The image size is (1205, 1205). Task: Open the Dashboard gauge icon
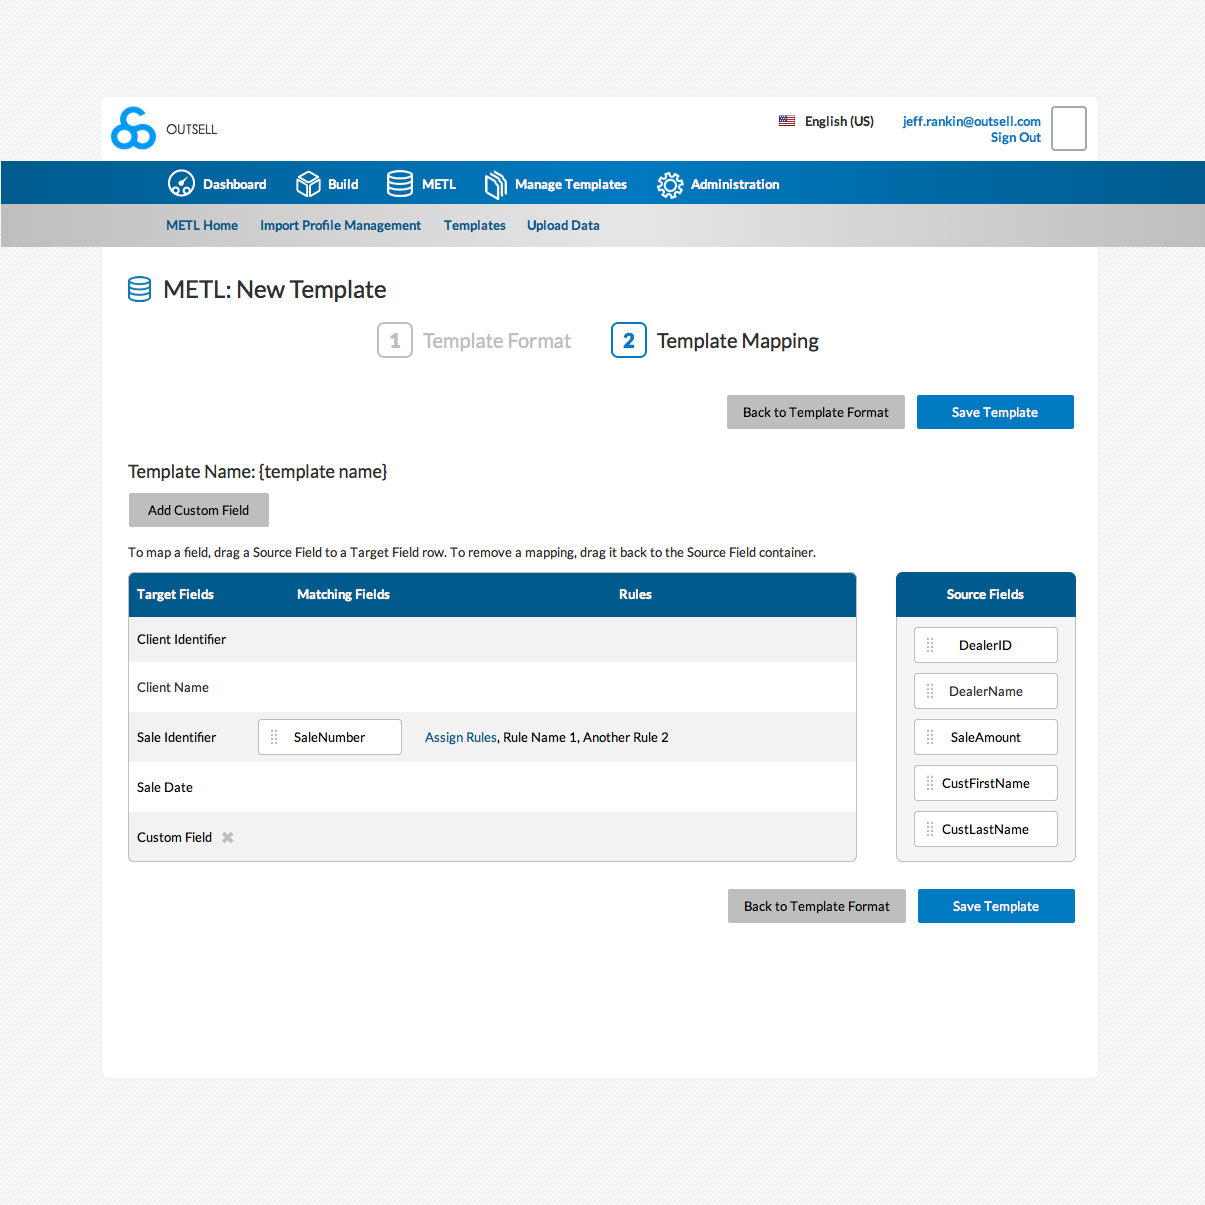click(x=181, y=184)
